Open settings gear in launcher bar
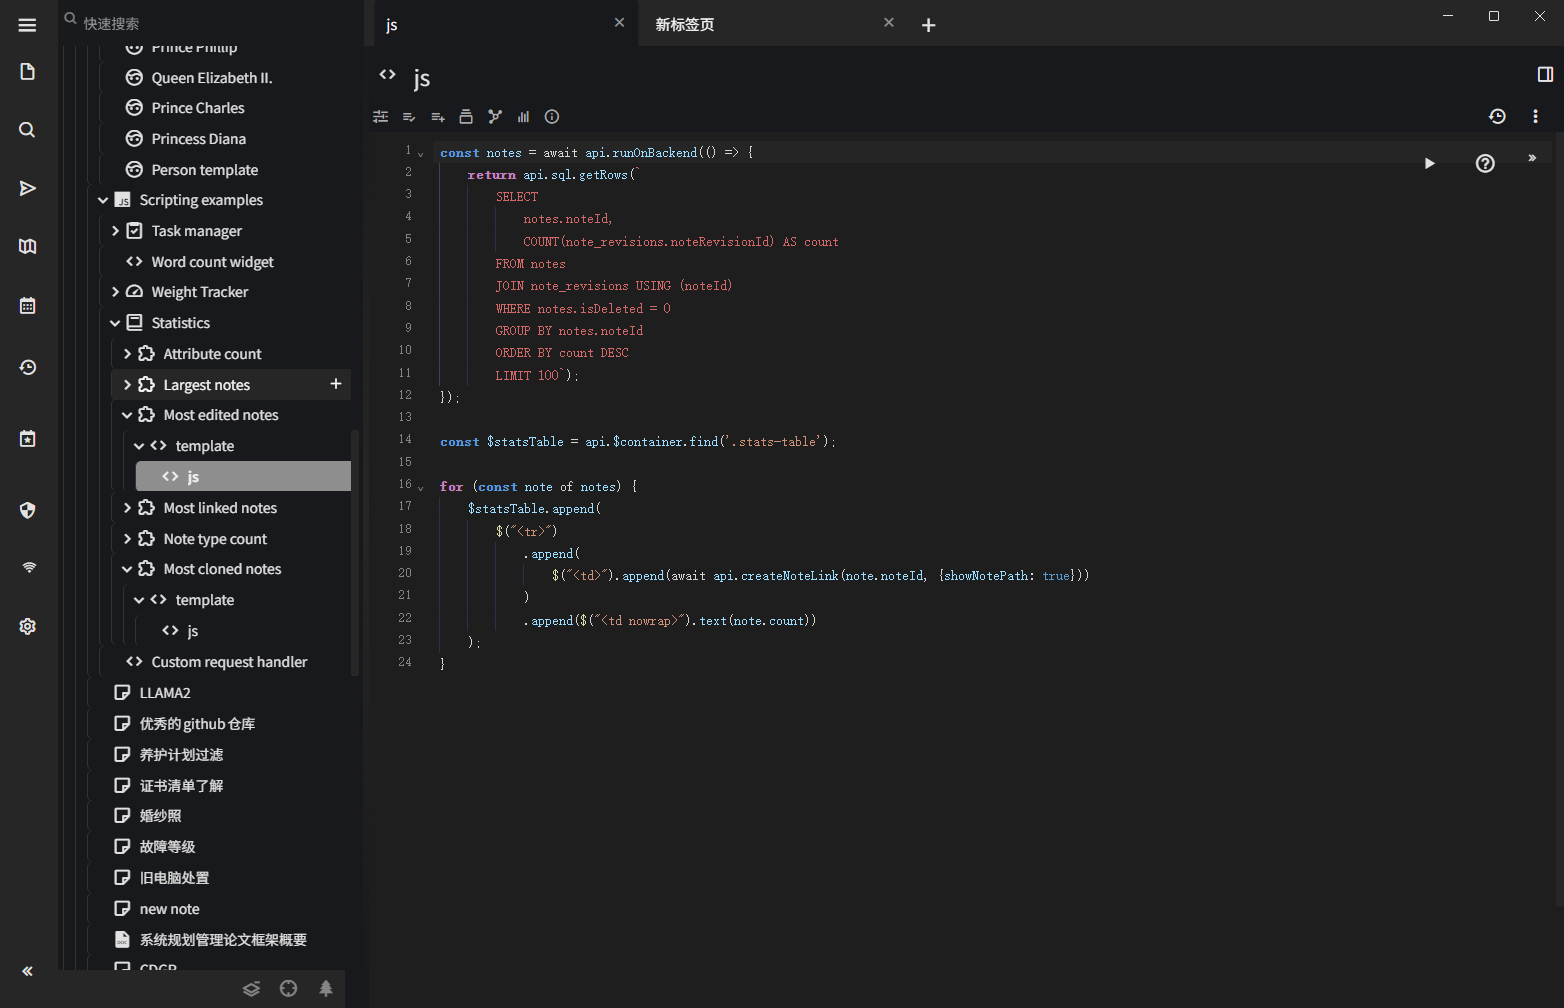Image resolution: width=1564 pixels, height=1008 pixels. tap(27, 627)
